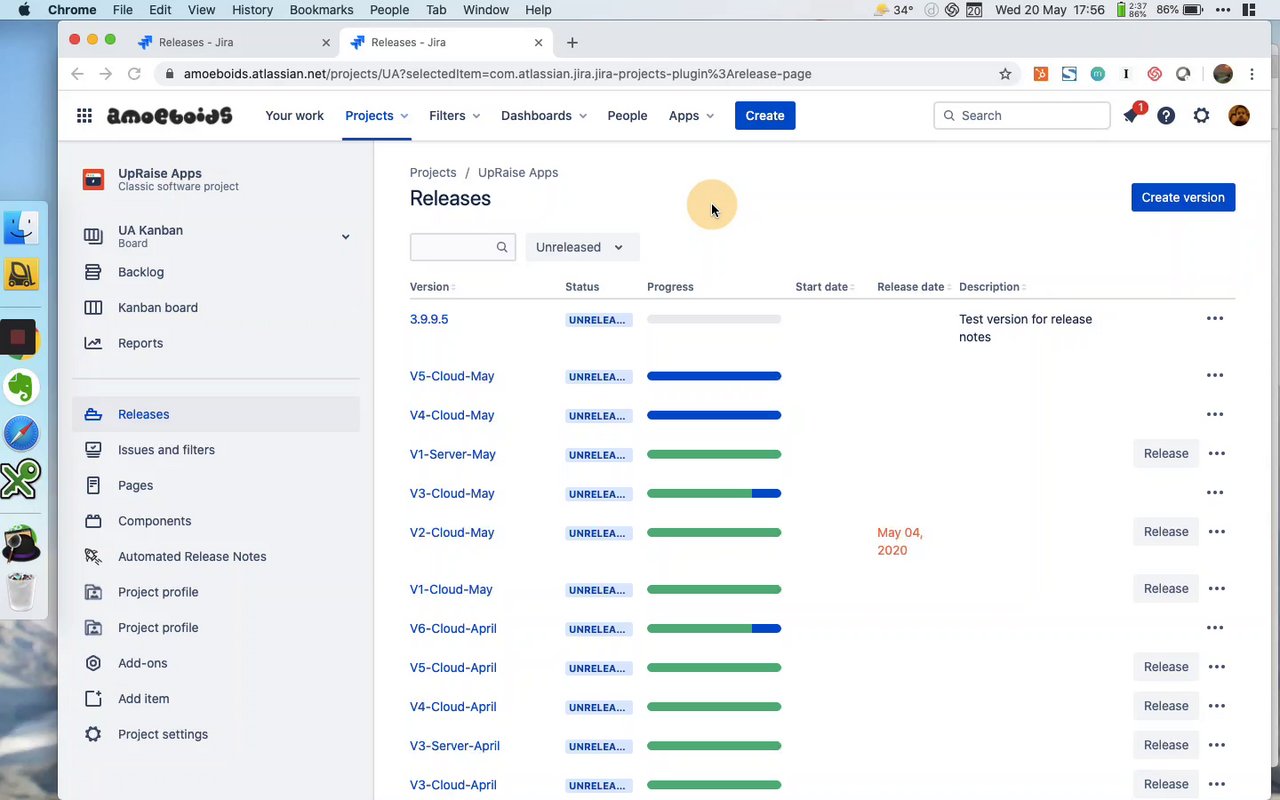Open the 3.9.9.5 version link

click(429, 319)
